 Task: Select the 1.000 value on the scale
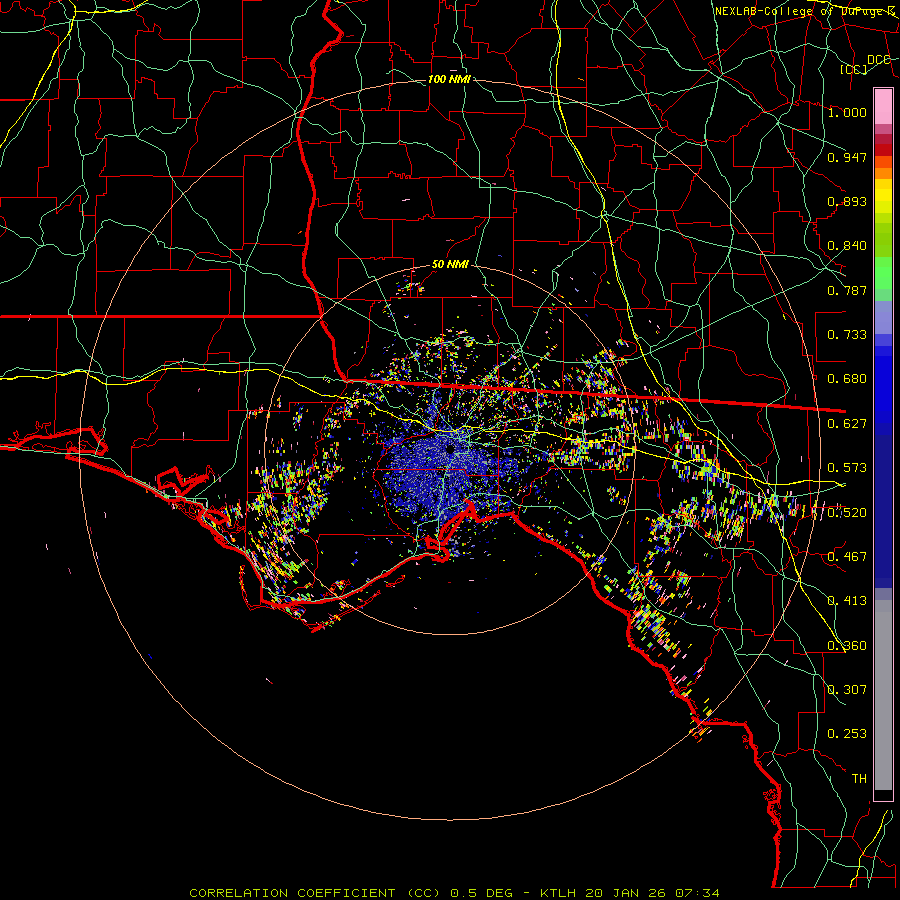(x=847, y=112)
